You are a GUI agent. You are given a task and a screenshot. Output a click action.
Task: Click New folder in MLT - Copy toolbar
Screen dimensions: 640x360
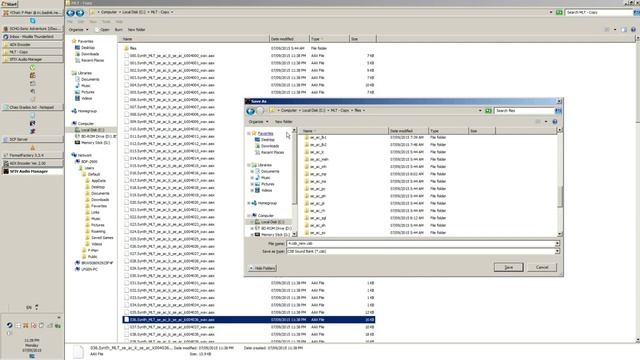[136, 29]
